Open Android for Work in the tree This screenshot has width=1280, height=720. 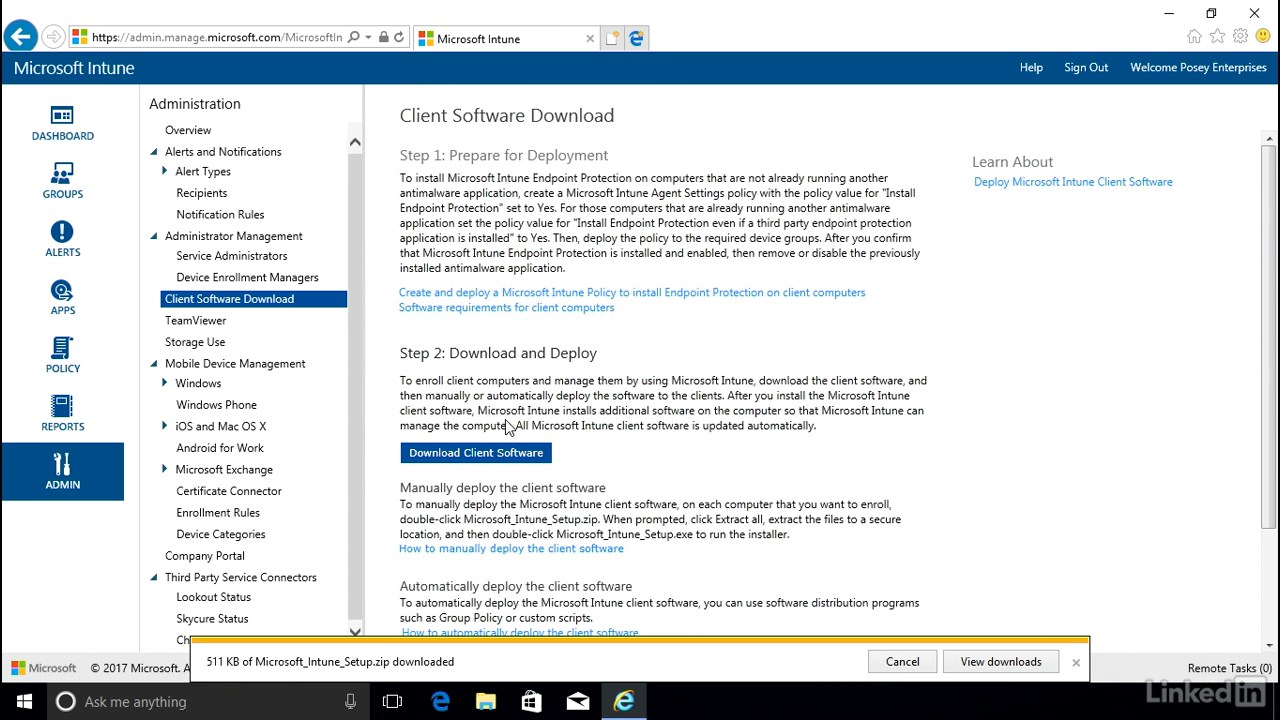pyautogui.click(x=220, y=448)
